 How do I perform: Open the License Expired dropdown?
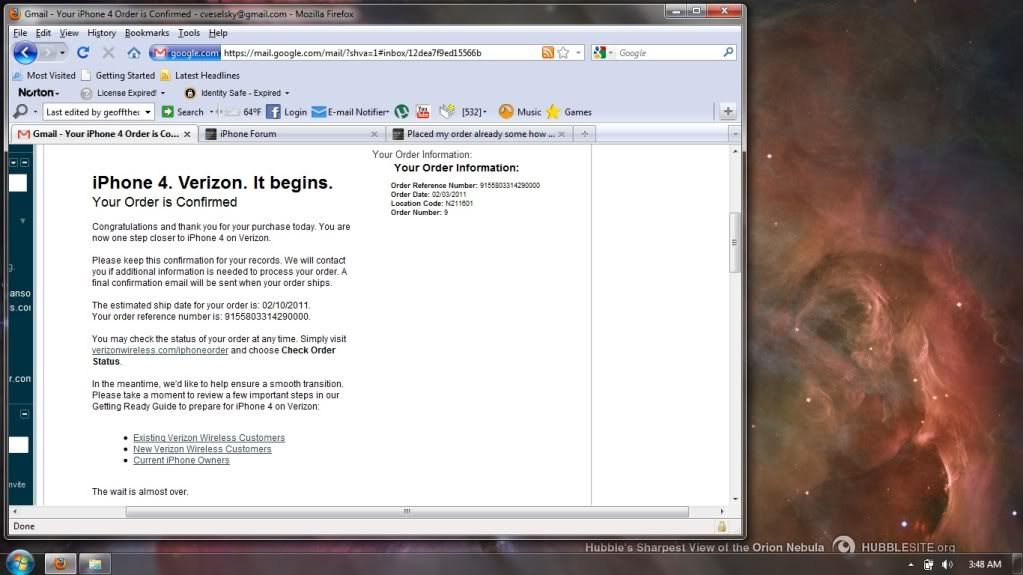123,93
